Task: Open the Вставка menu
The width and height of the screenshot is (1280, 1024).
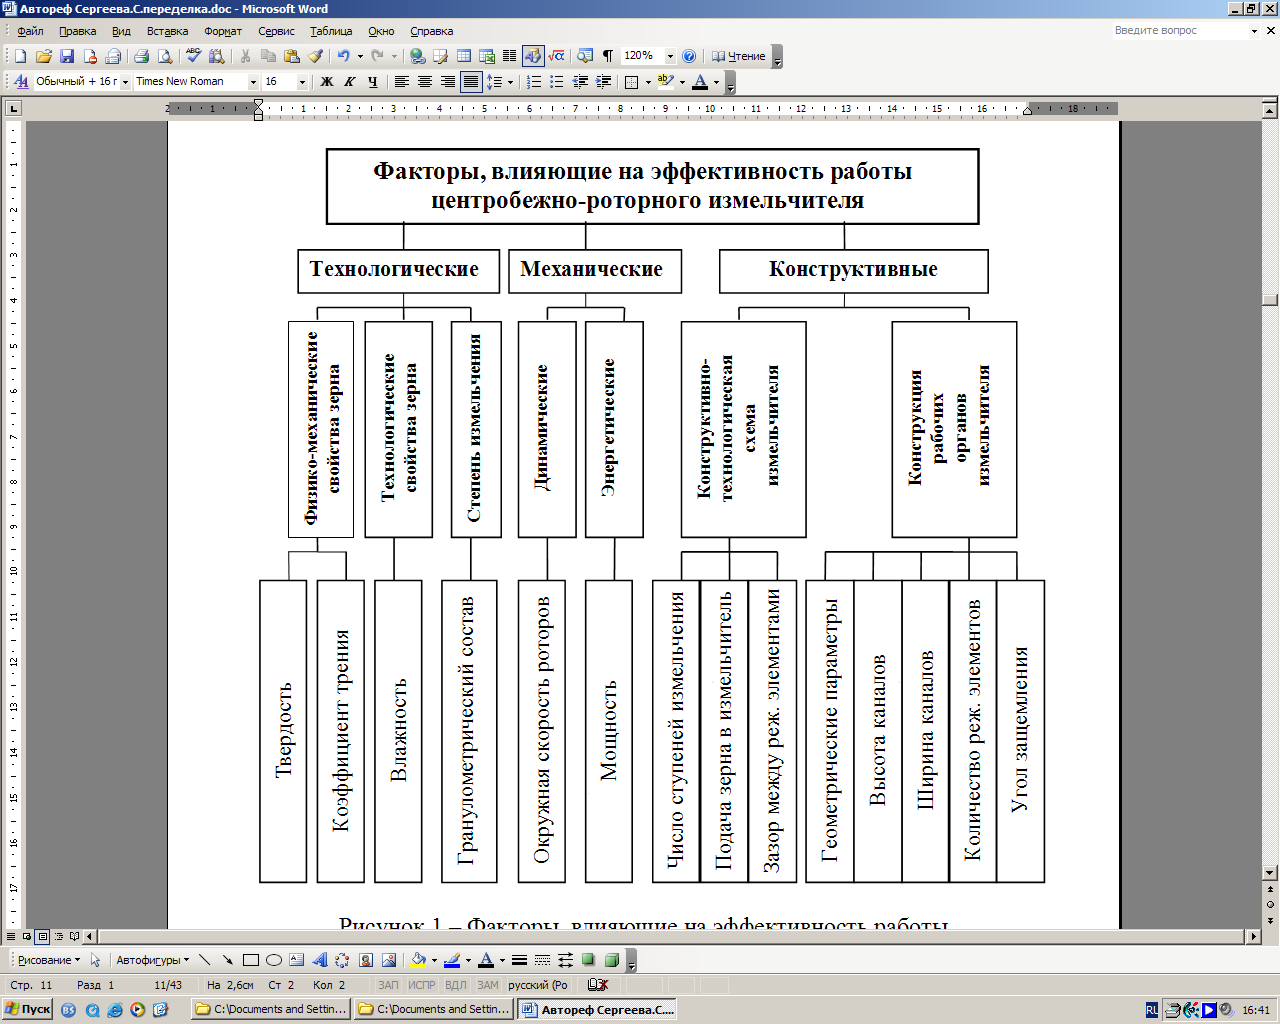Action: coord(167,31)
